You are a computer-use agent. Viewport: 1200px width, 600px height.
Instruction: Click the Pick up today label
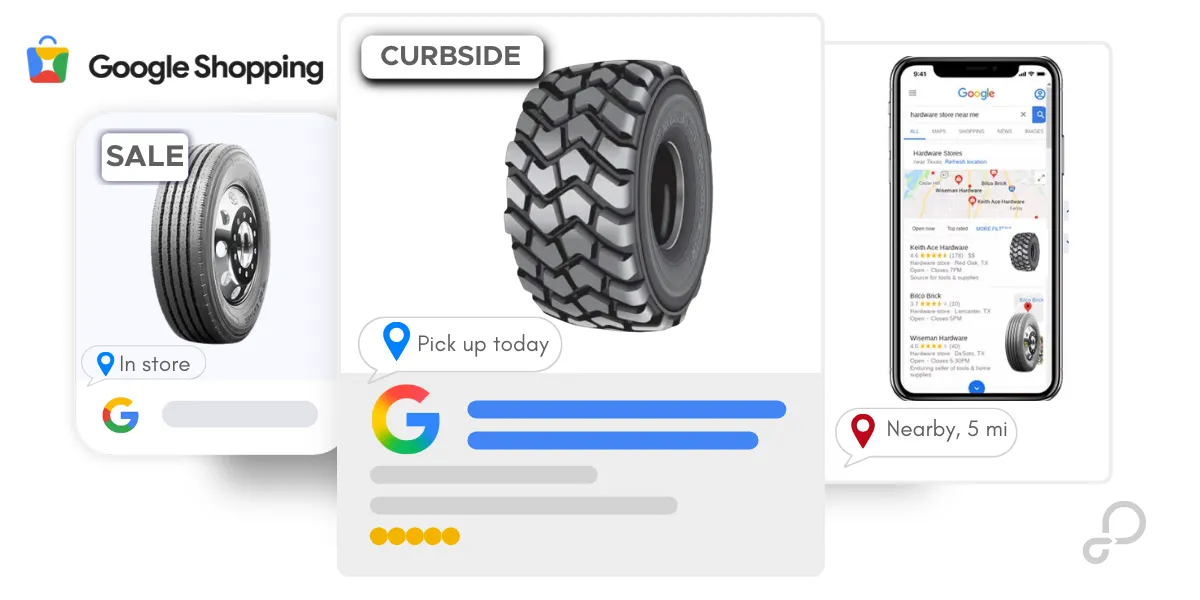[483, 344]
